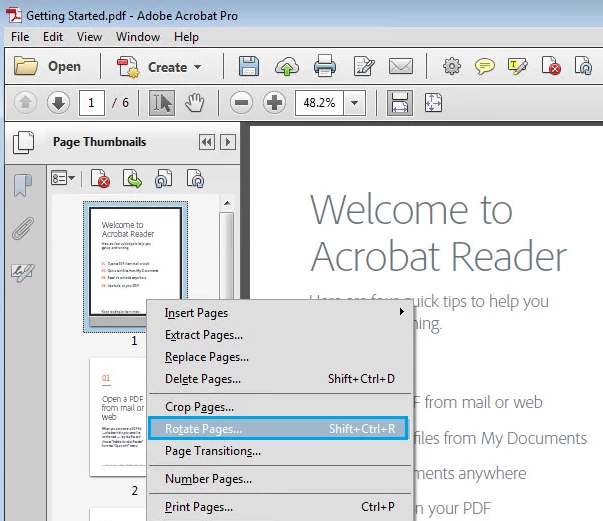Zoom in with the plus button
The image size is (603, 521).
point(274,103)
